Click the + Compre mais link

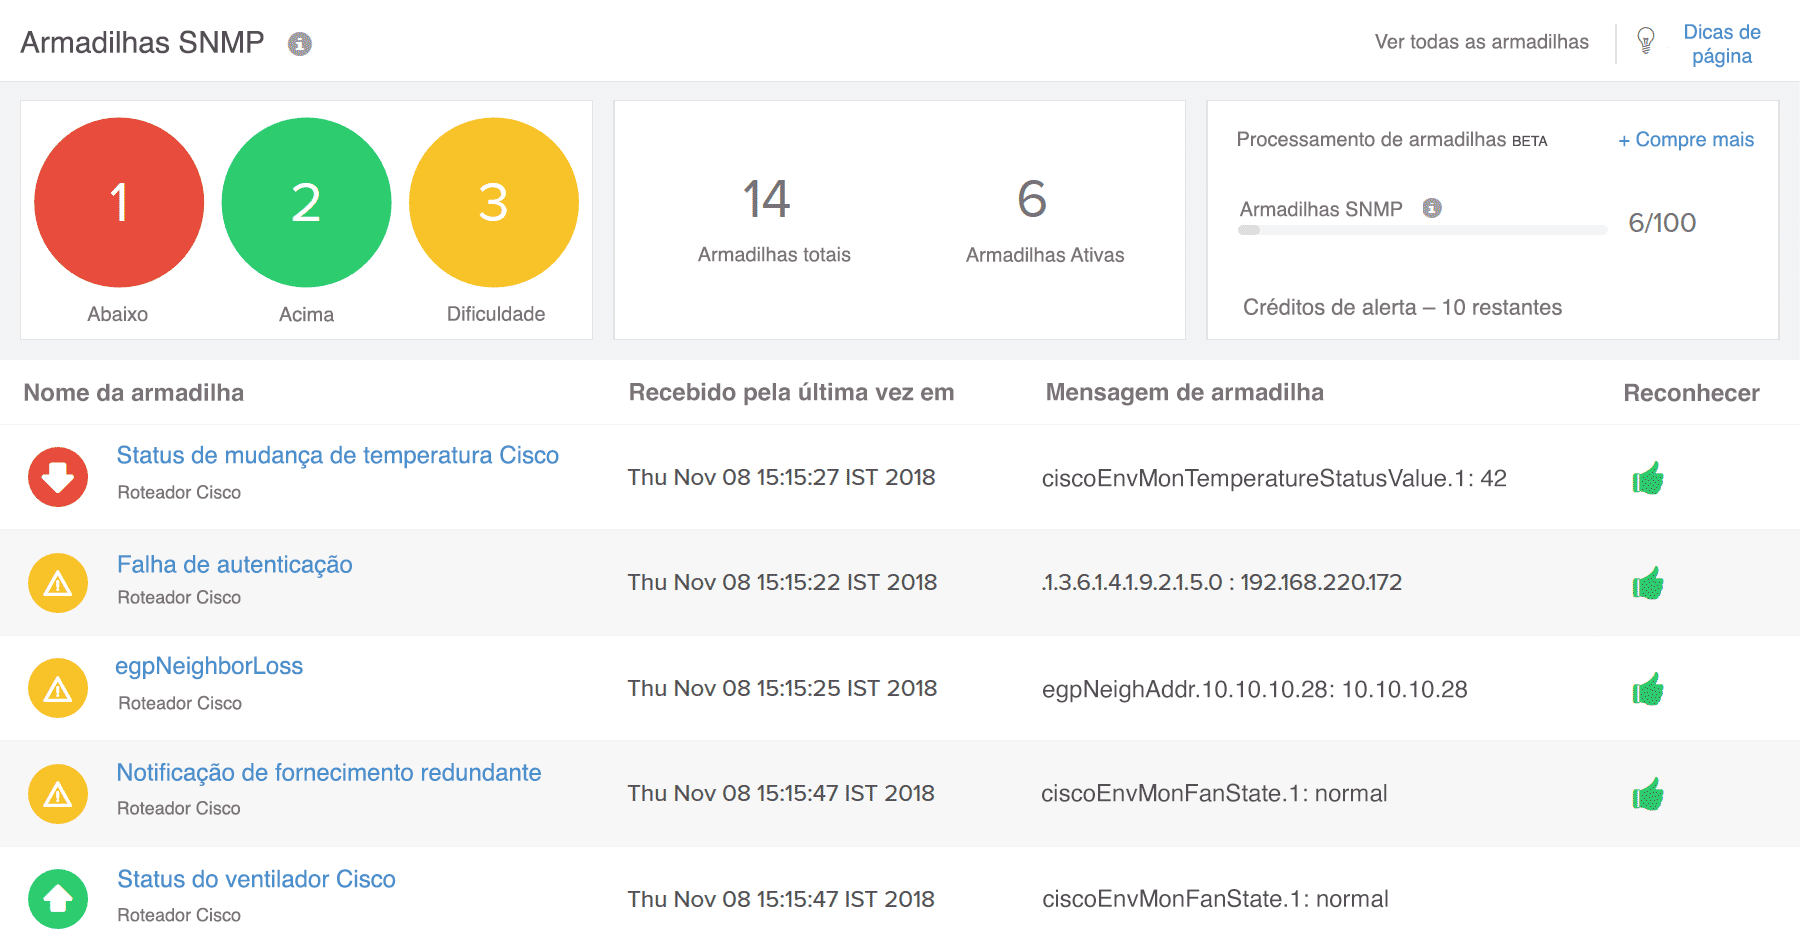[1686, 140]
